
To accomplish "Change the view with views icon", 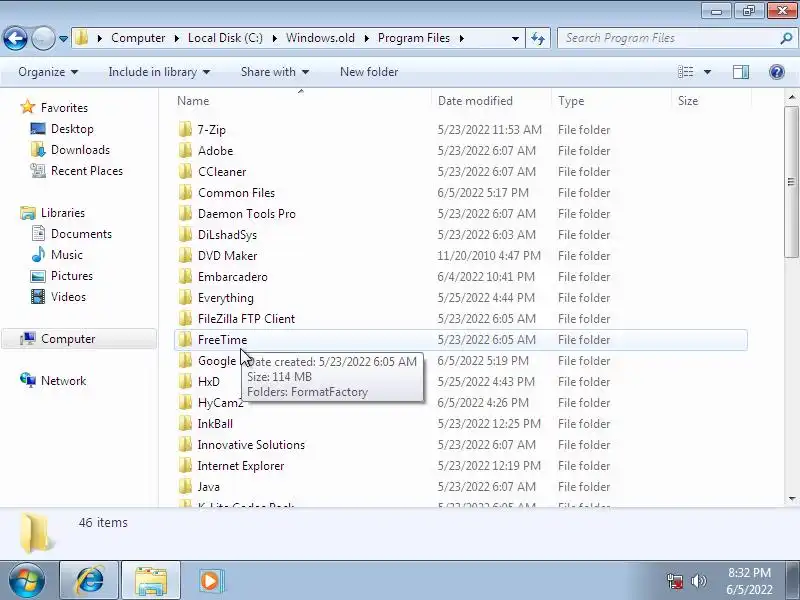I will [x=685, y=72].
